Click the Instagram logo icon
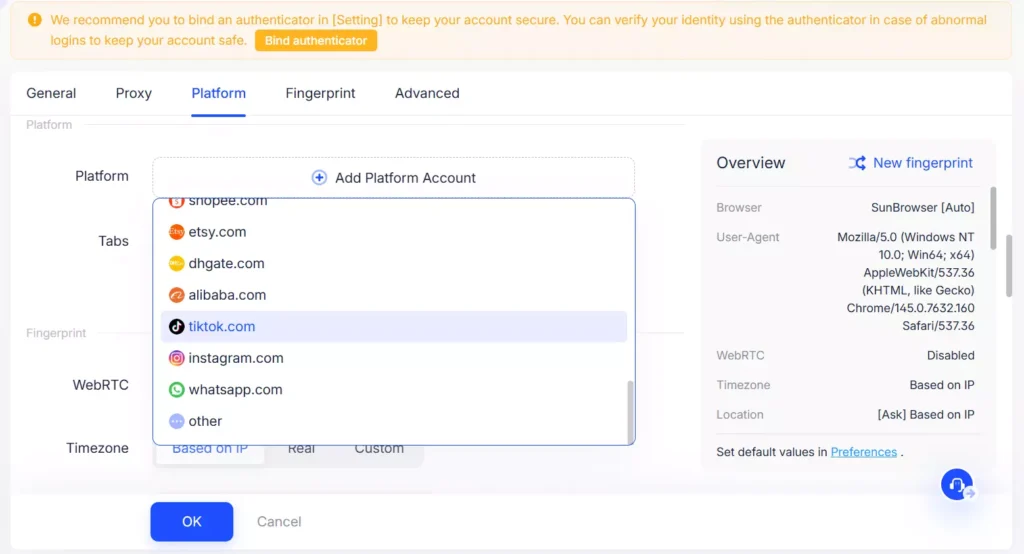1024x554 pixels. 176,358
